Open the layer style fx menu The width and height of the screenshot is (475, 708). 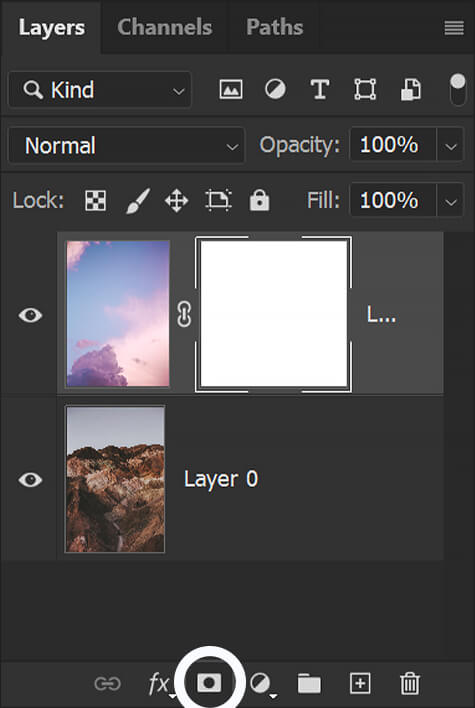(161, 683)
